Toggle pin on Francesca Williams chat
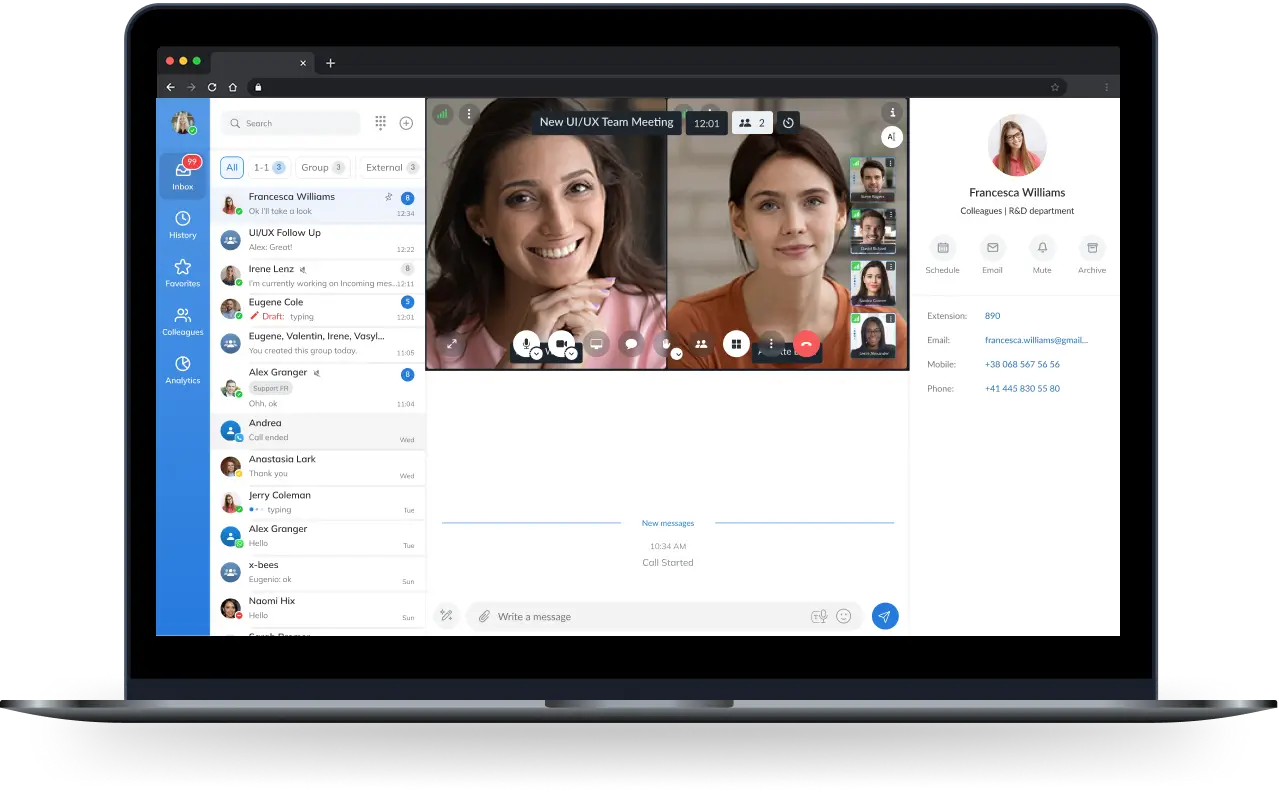The width and height of the screenshot is (1279, 793). tap(388, 197)
